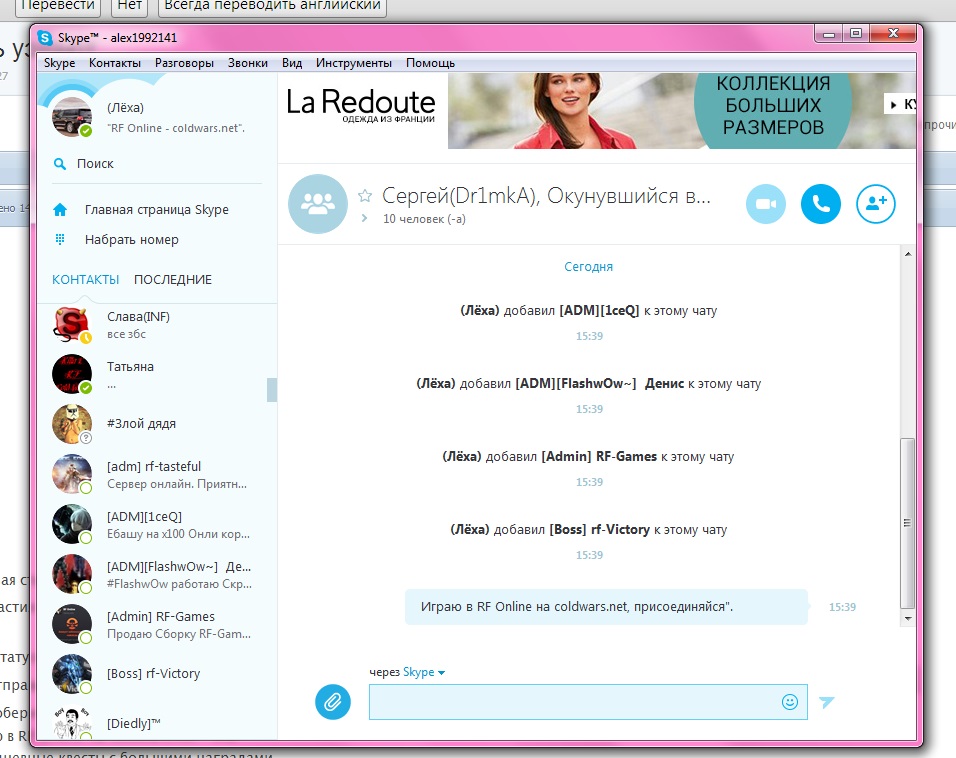Switch to the ПОСЛЕДНИЕ tab
Screen dimensions: 956x758
173,279
